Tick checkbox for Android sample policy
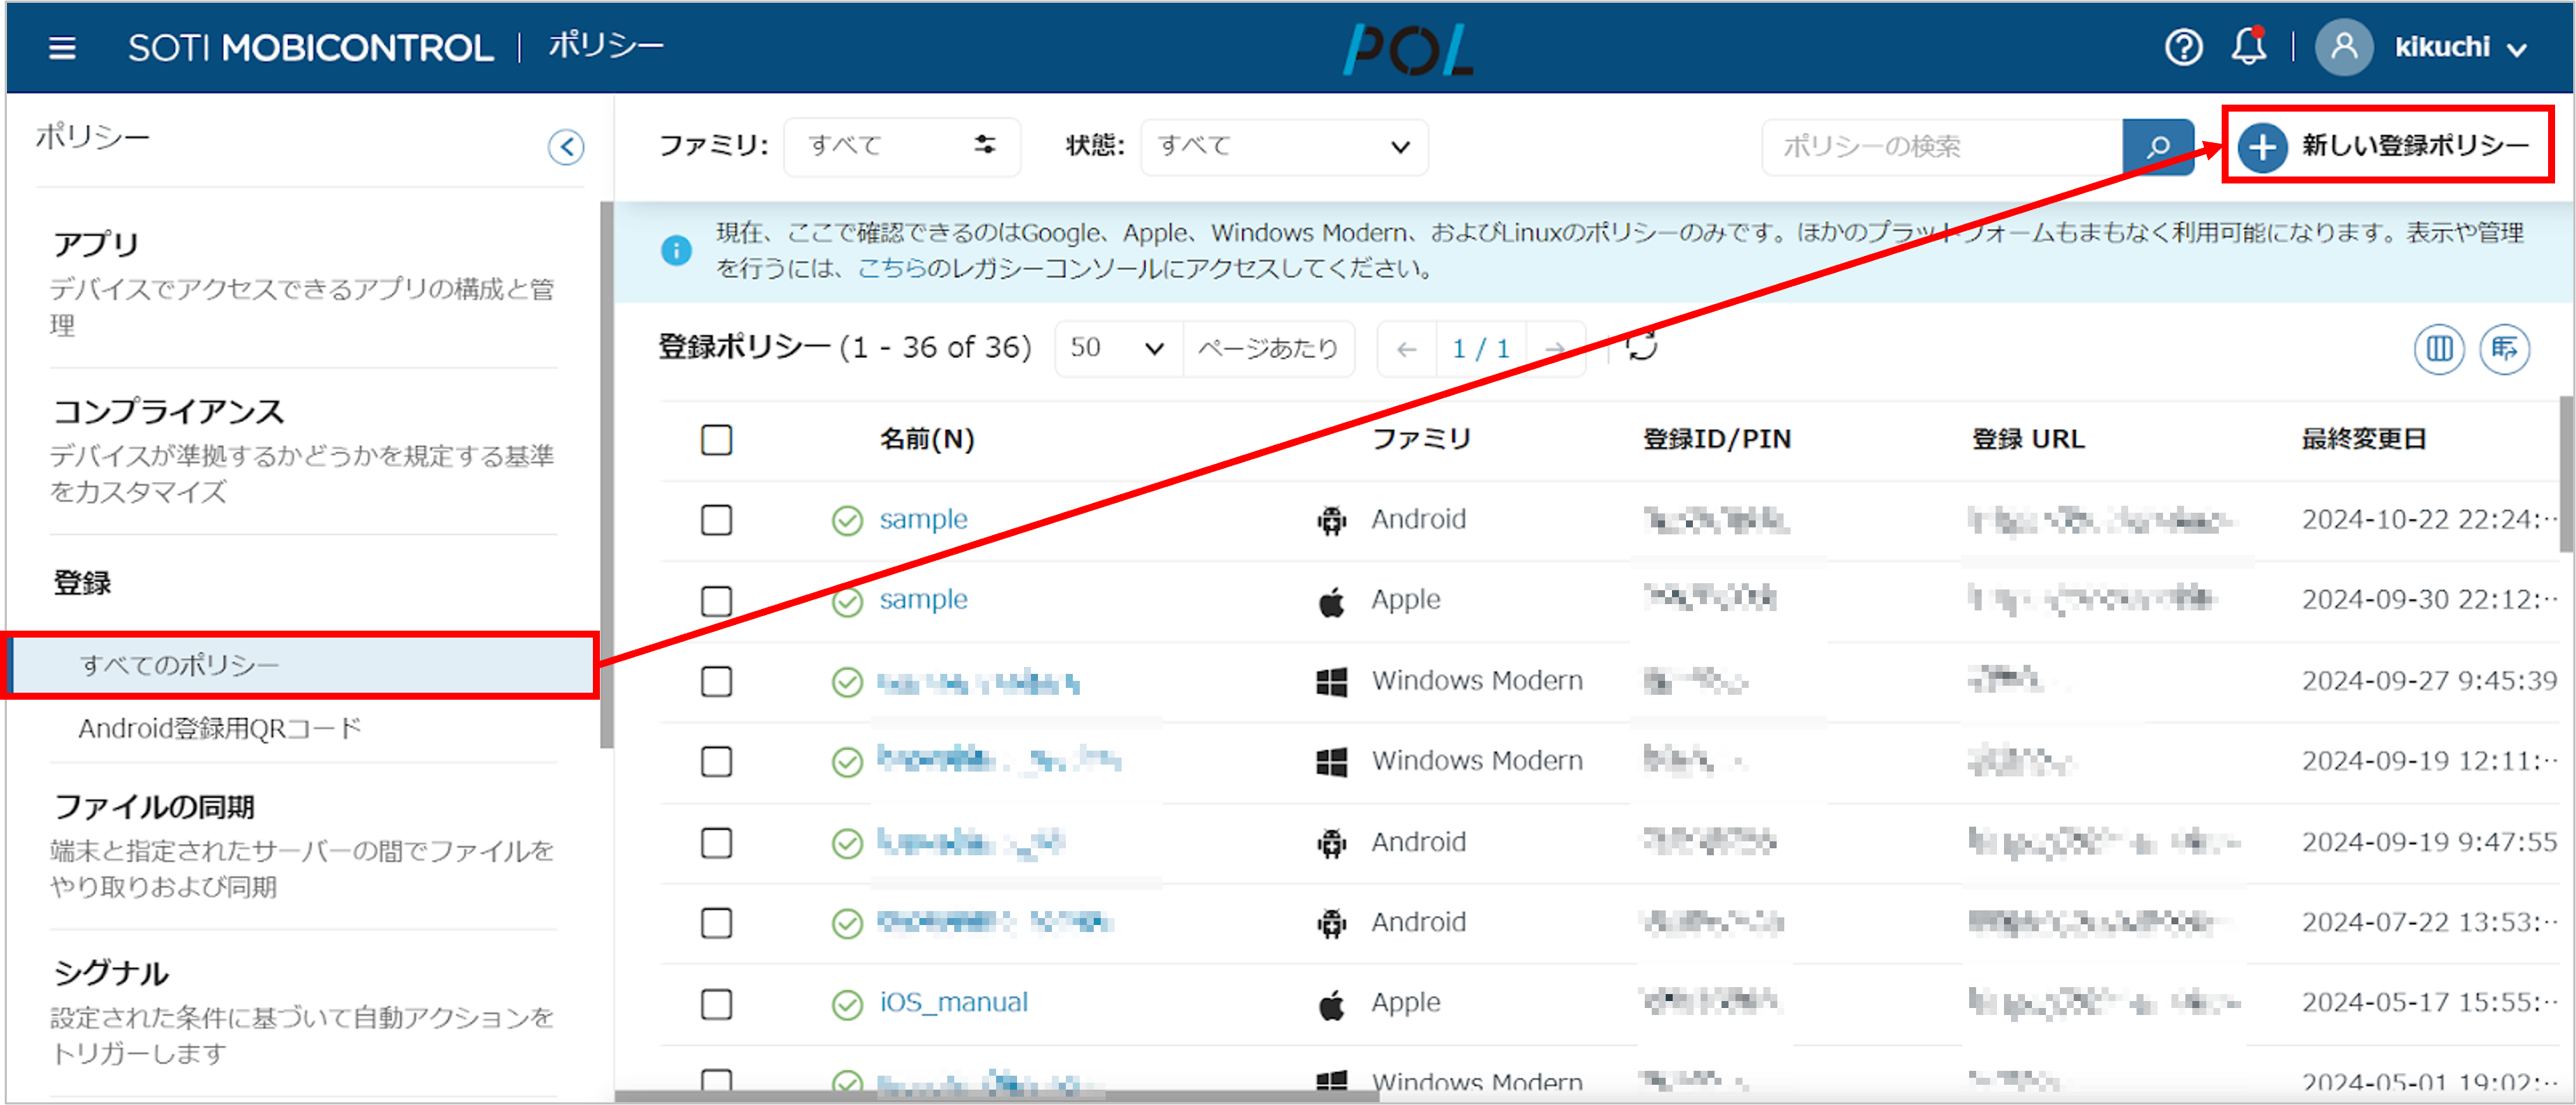The image size is (2576, 1105). [716, 520]
